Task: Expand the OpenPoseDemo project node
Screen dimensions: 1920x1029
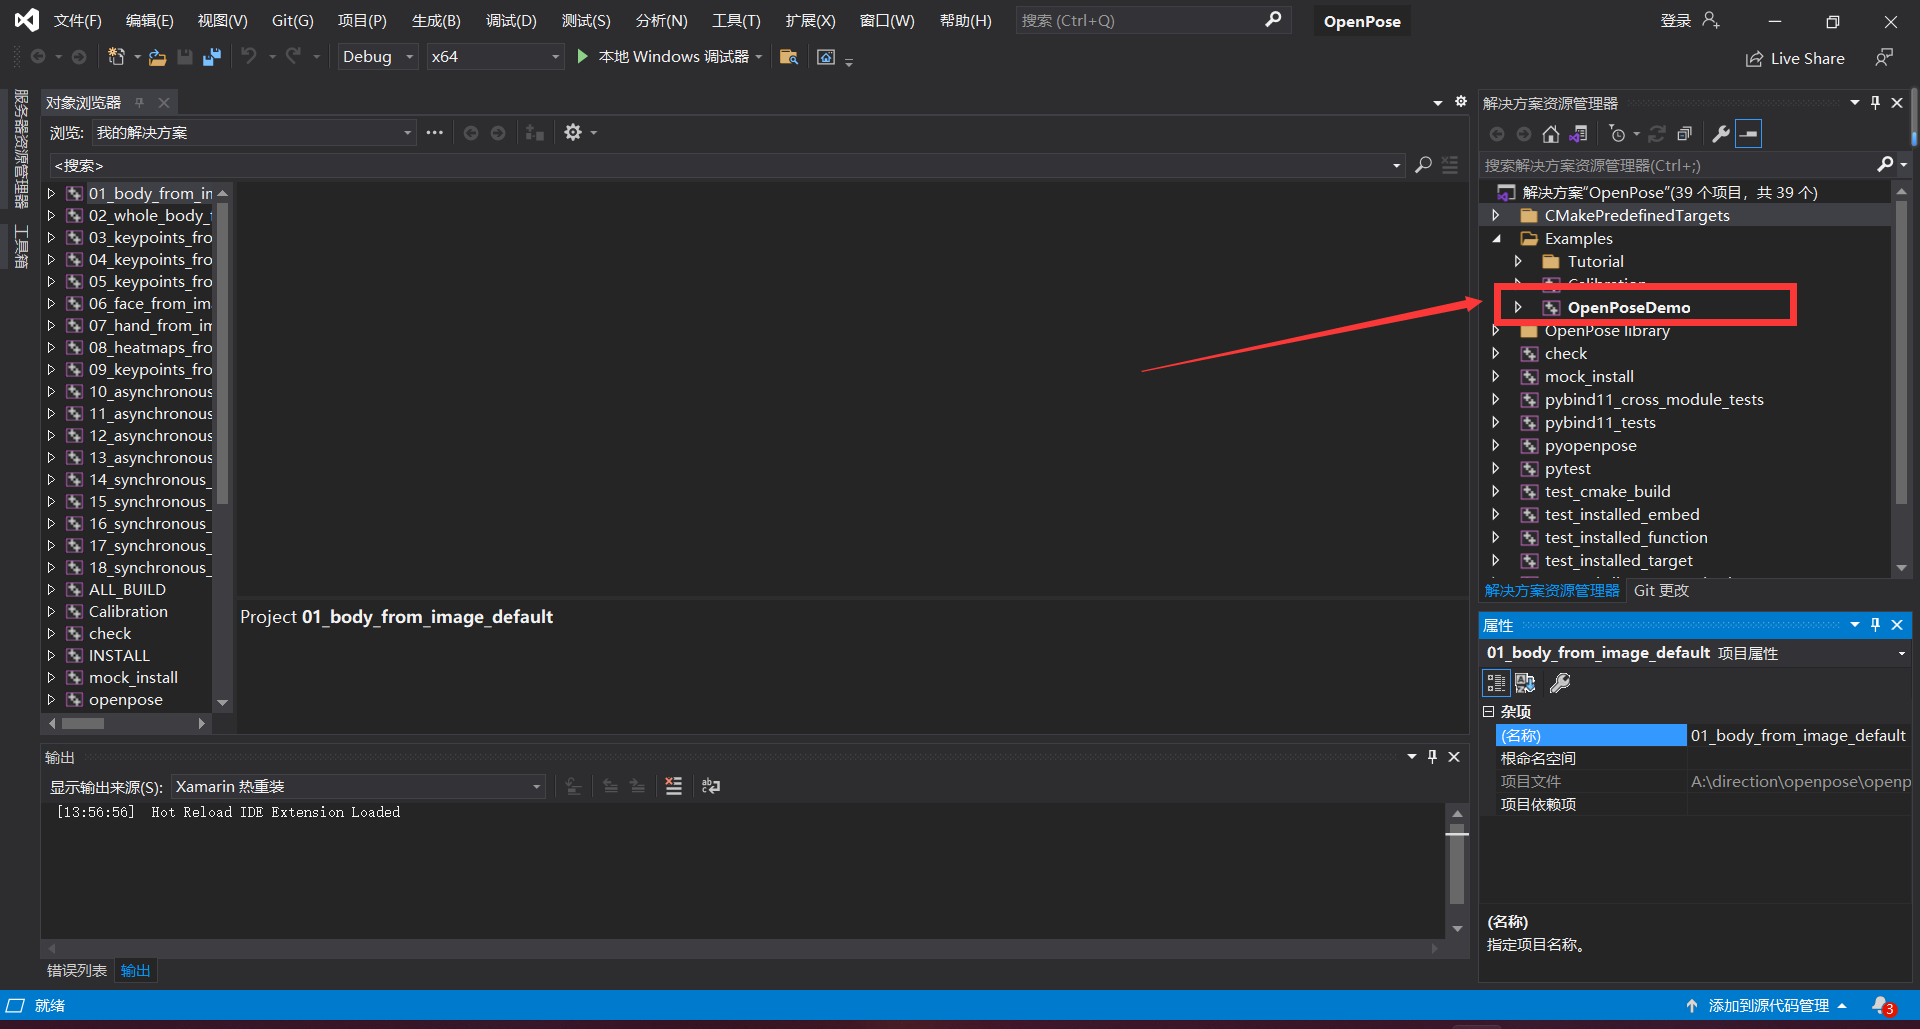Action: (1518, 307)
